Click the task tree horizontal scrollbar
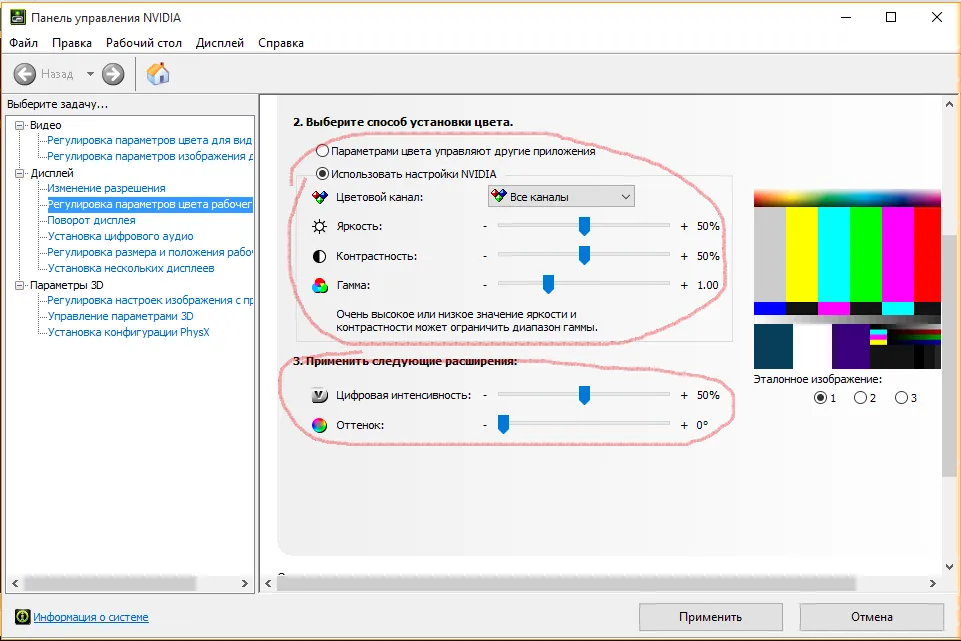 [110, 583]
